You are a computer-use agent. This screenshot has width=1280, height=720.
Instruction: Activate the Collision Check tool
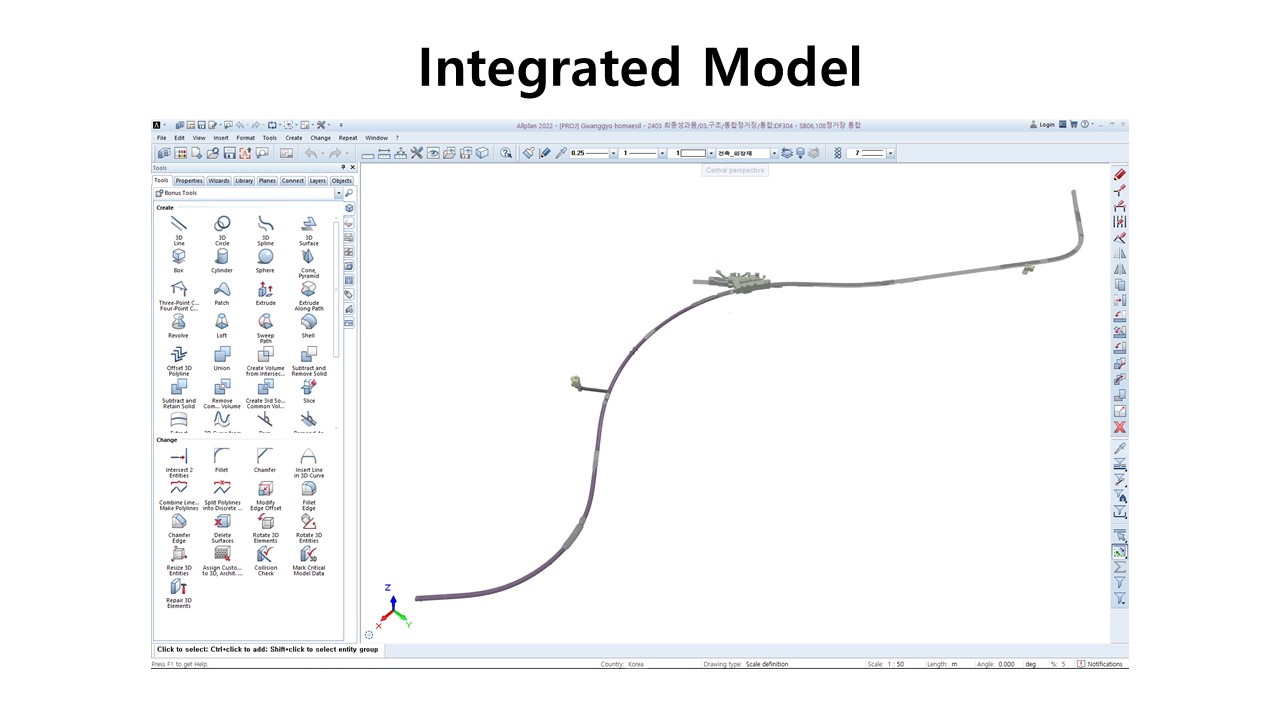click(265, 554)
